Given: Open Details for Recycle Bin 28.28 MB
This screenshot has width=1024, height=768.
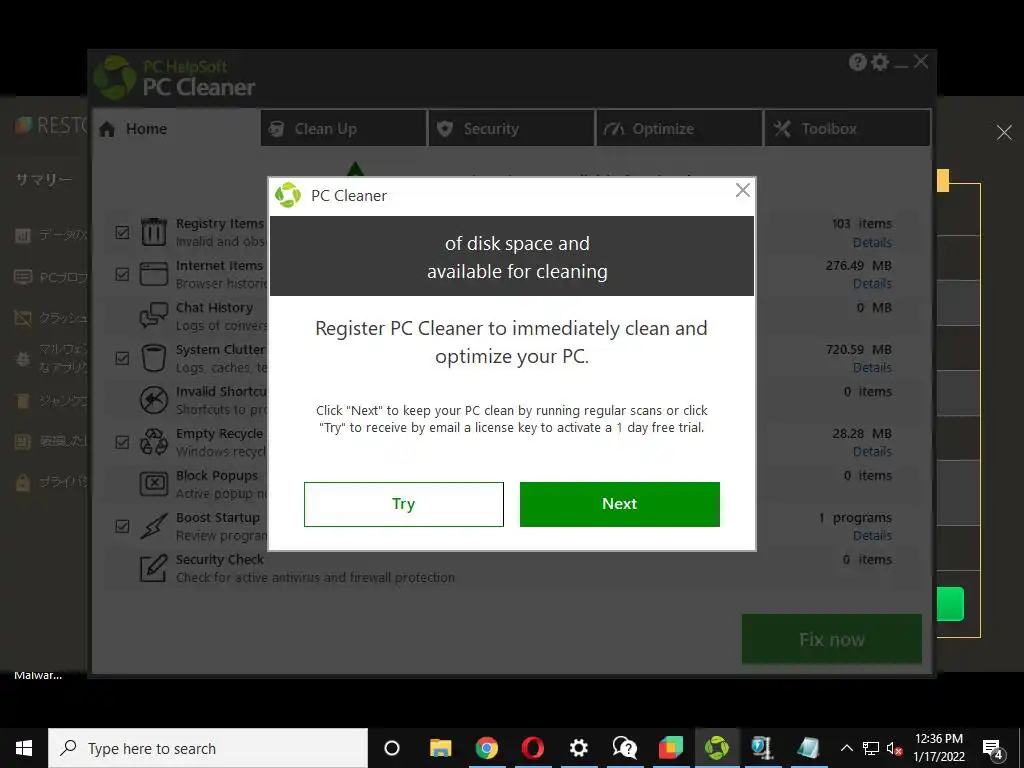Looking at the screenshot, I should click(872, 451).
